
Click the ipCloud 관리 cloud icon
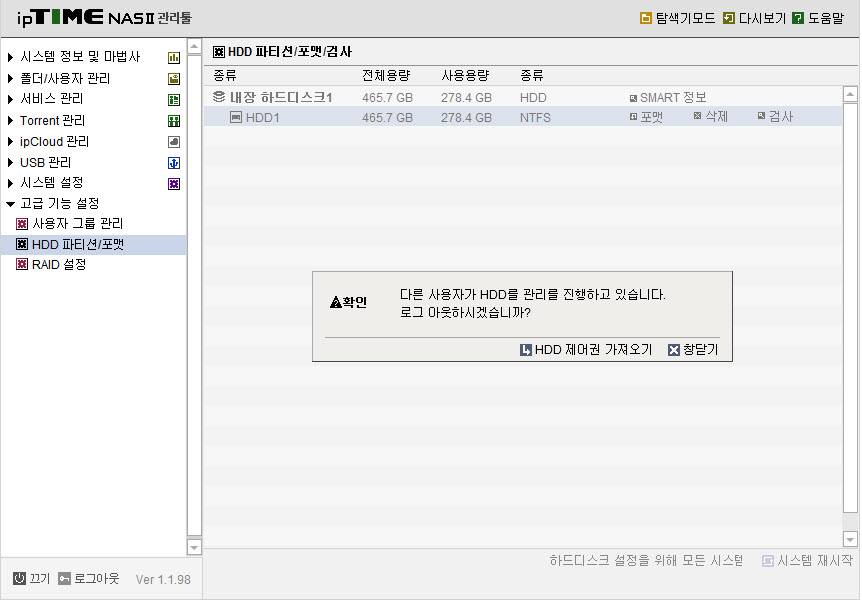[x=174, y=142]
